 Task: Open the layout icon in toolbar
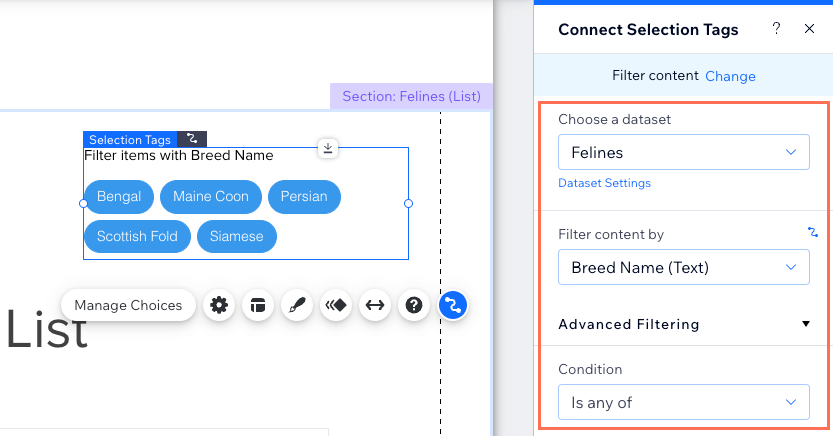258,305
